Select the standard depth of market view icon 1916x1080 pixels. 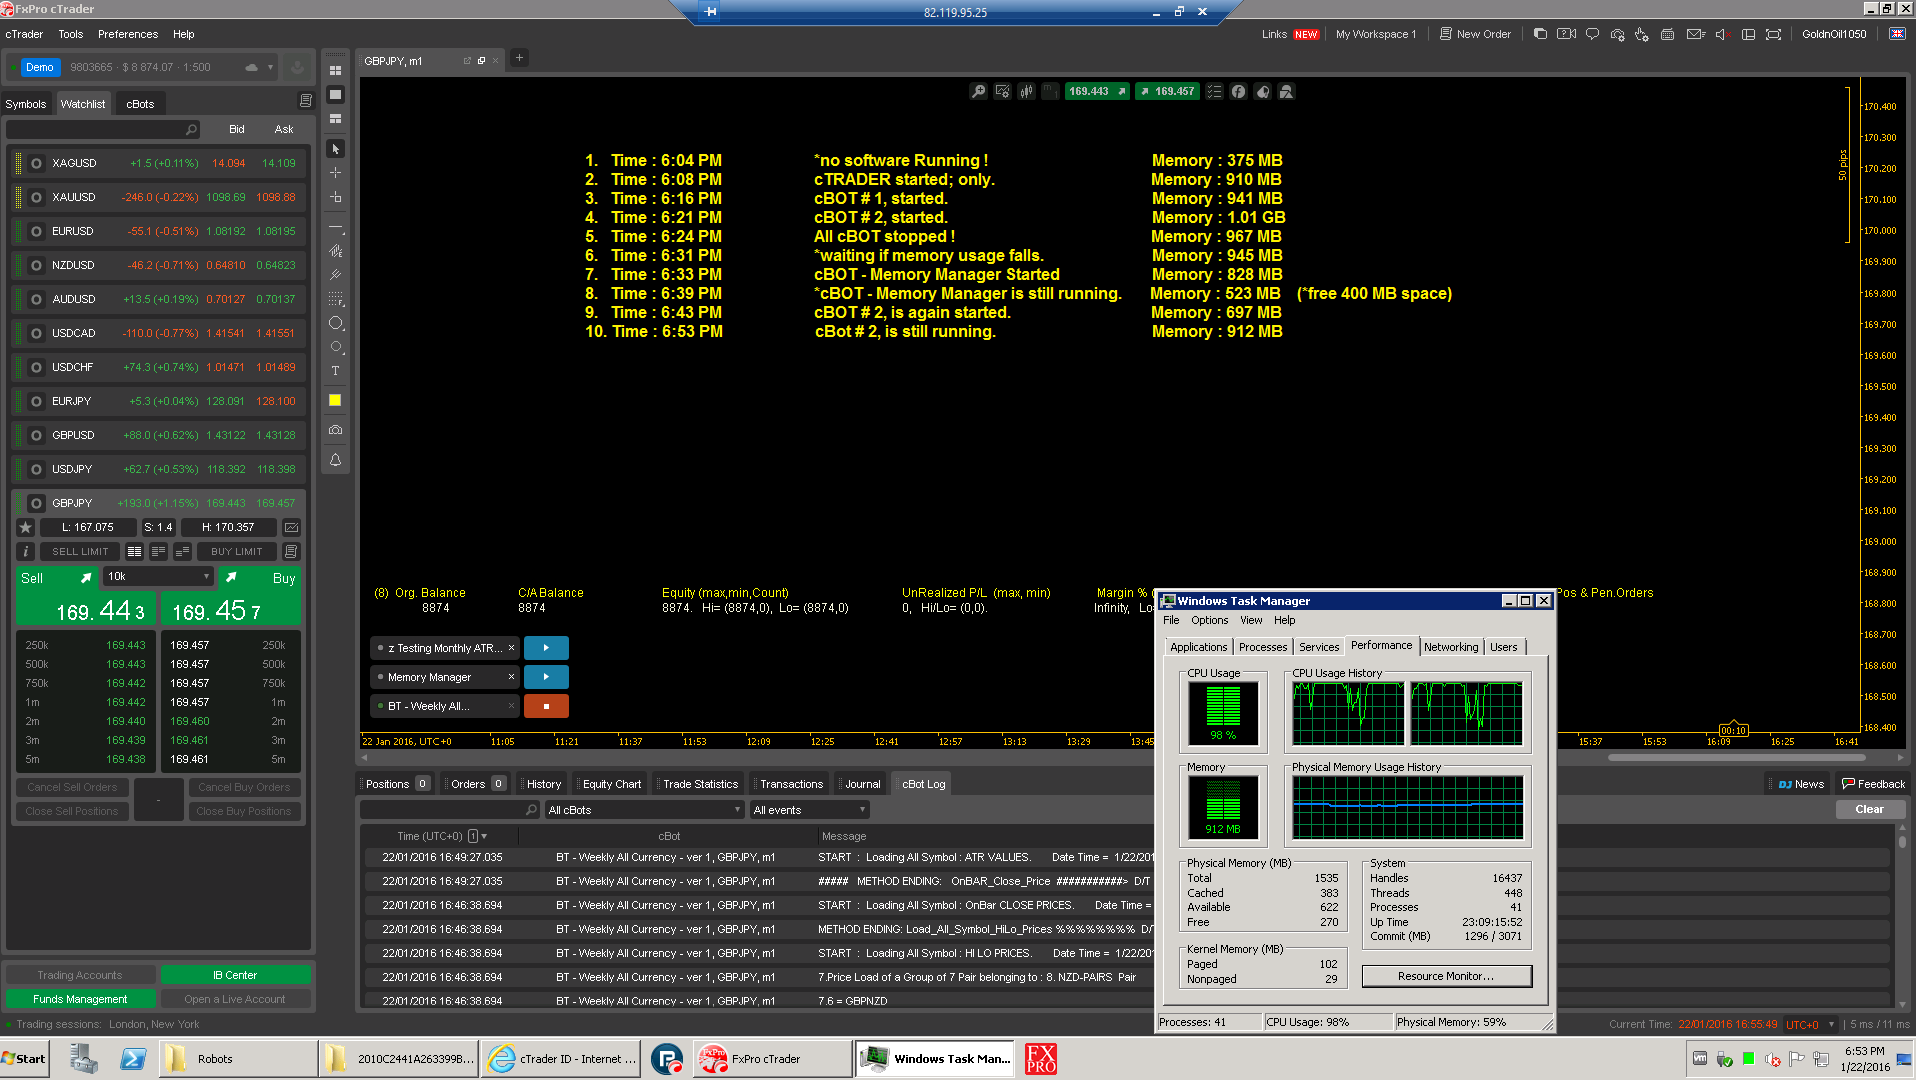134,551
